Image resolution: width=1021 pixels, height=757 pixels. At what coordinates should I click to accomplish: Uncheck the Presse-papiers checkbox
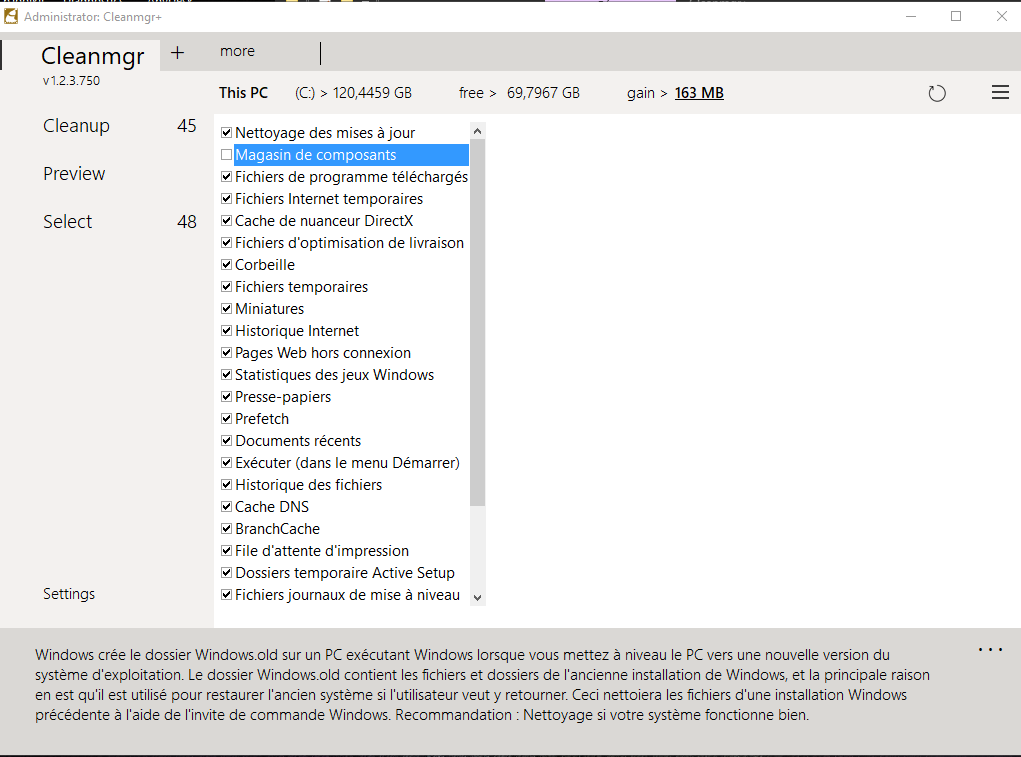tap(227, 396)
